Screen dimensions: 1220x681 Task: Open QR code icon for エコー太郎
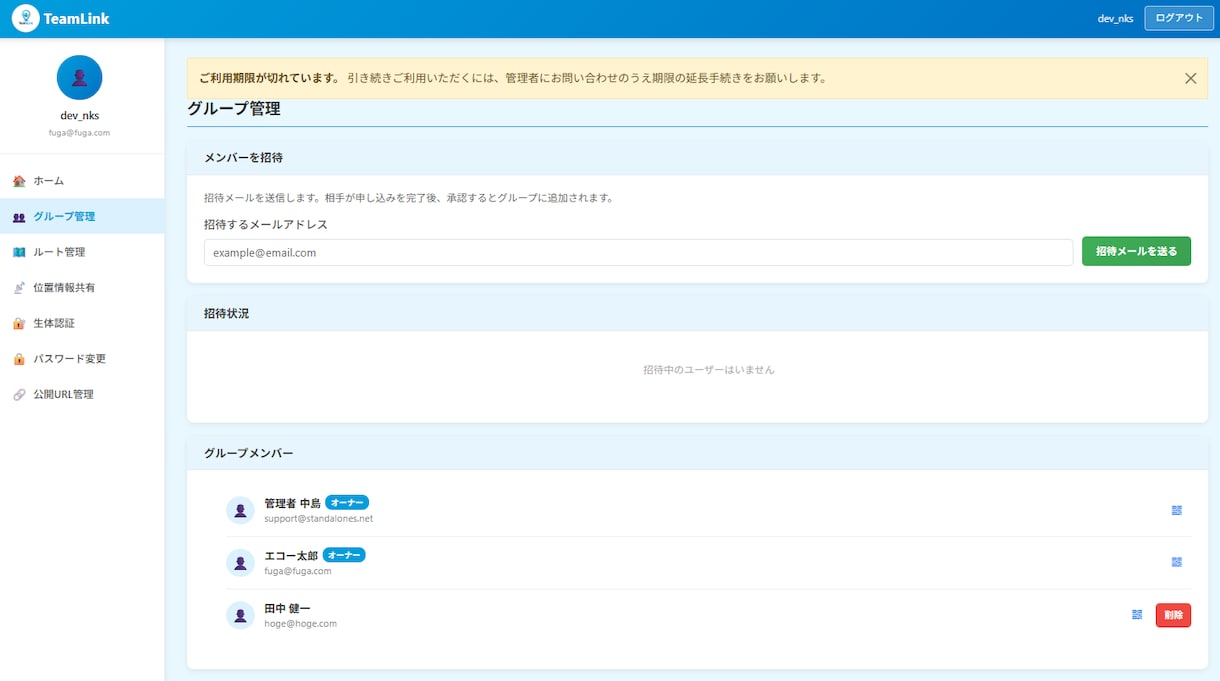tap(1177, 562)
